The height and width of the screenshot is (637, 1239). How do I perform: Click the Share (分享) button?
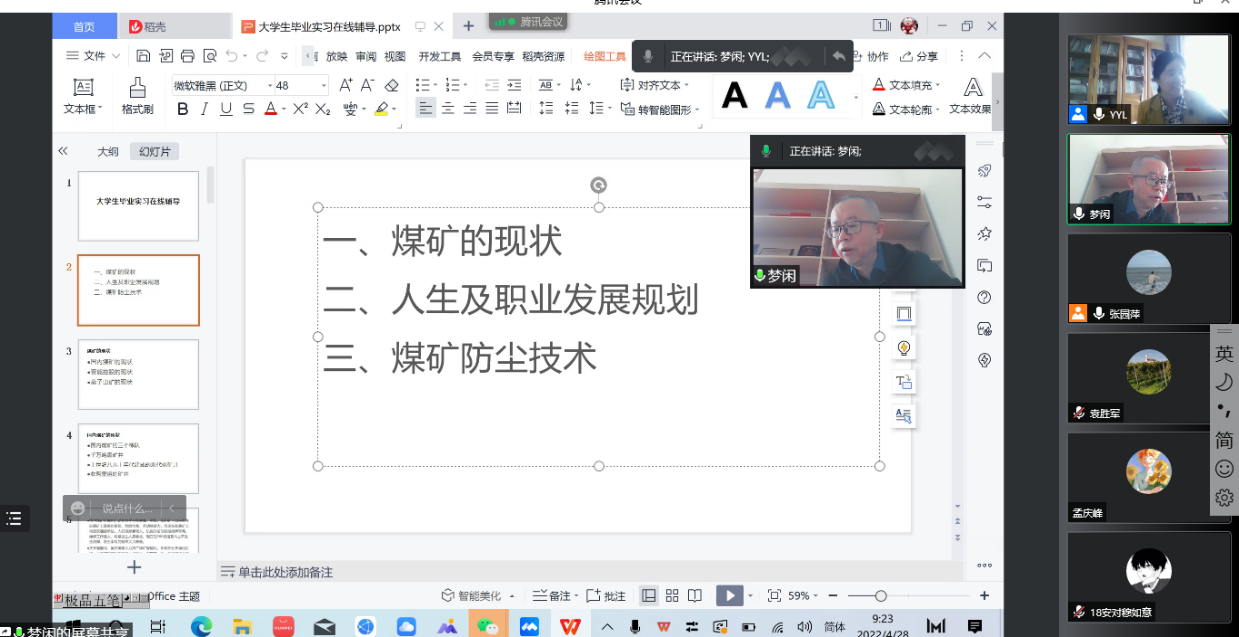(x=920, y=56)
